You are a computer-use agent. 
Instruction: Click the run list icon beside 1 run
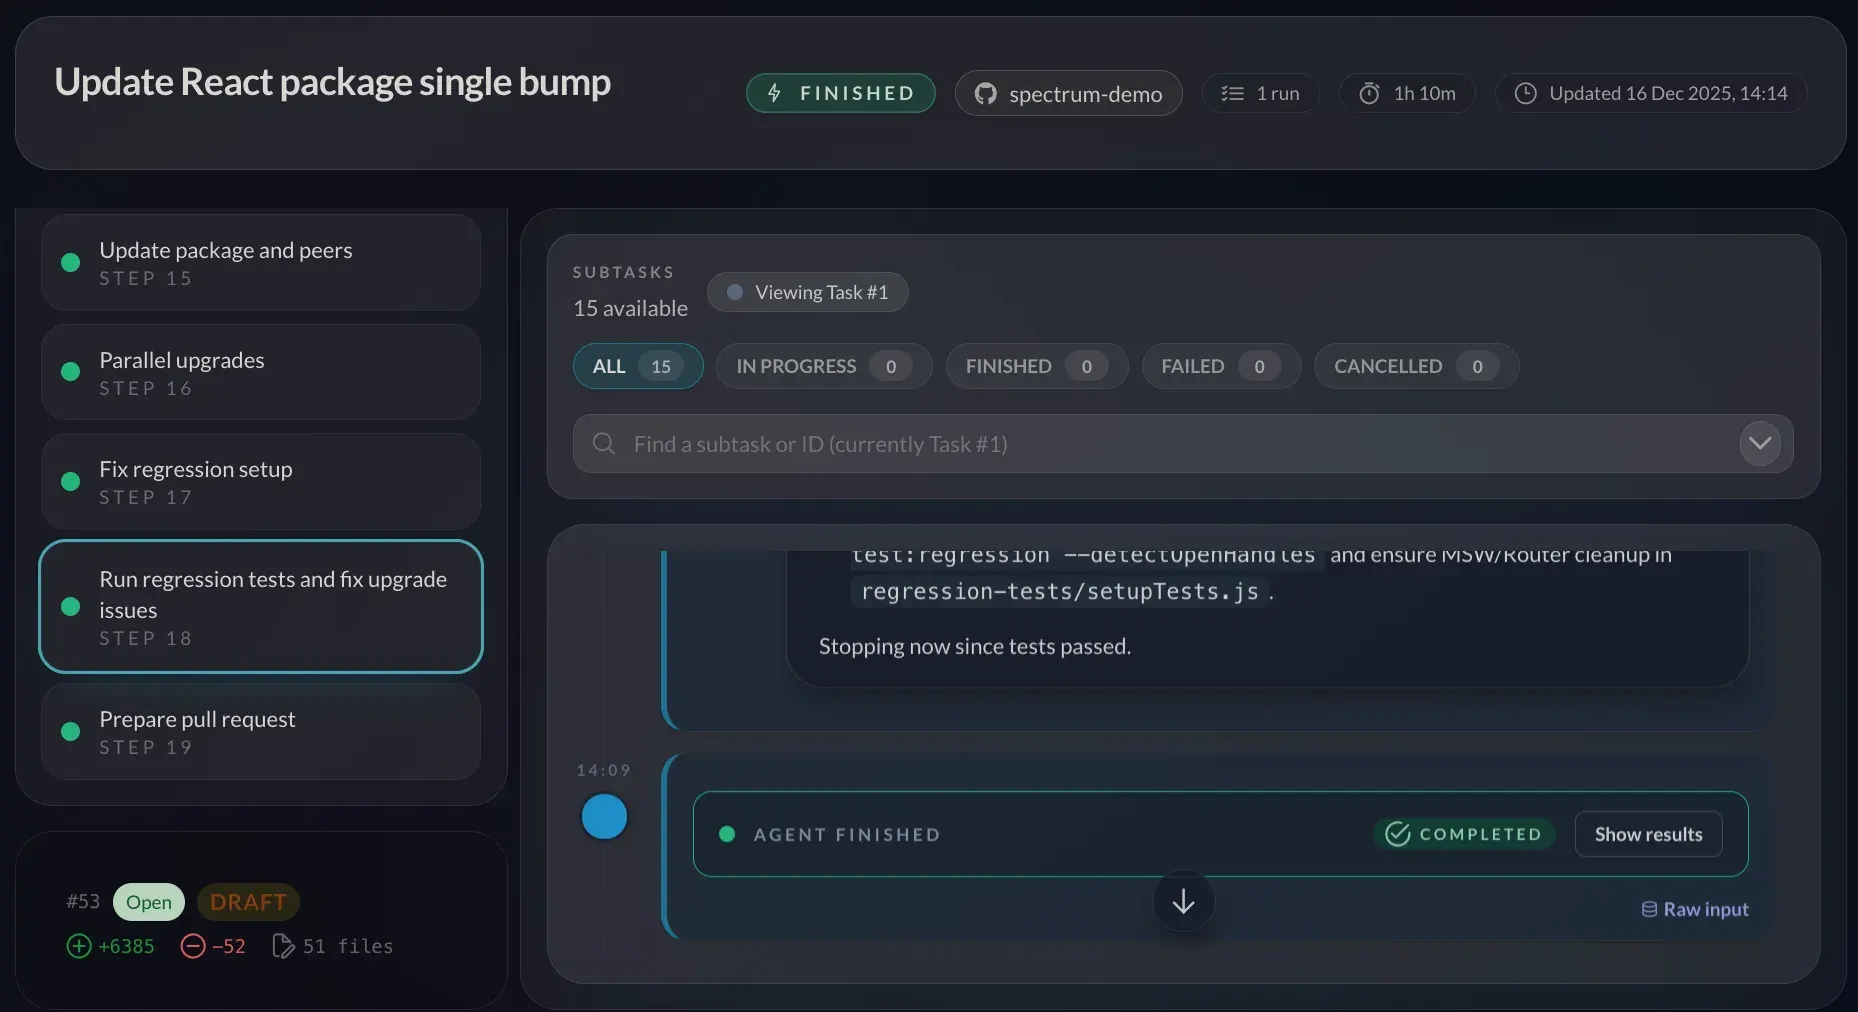click(x=1232, y=93)
